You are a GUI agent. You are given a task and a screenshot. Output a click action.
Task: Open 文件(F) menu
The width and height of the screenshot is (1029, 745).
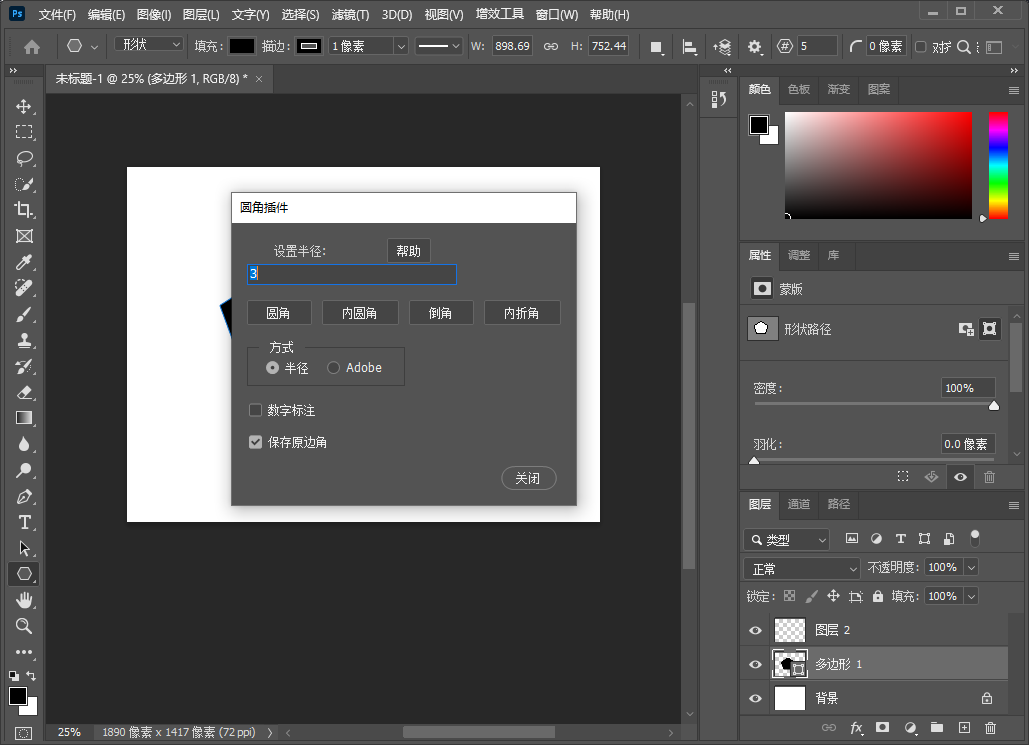coord(57,14)
